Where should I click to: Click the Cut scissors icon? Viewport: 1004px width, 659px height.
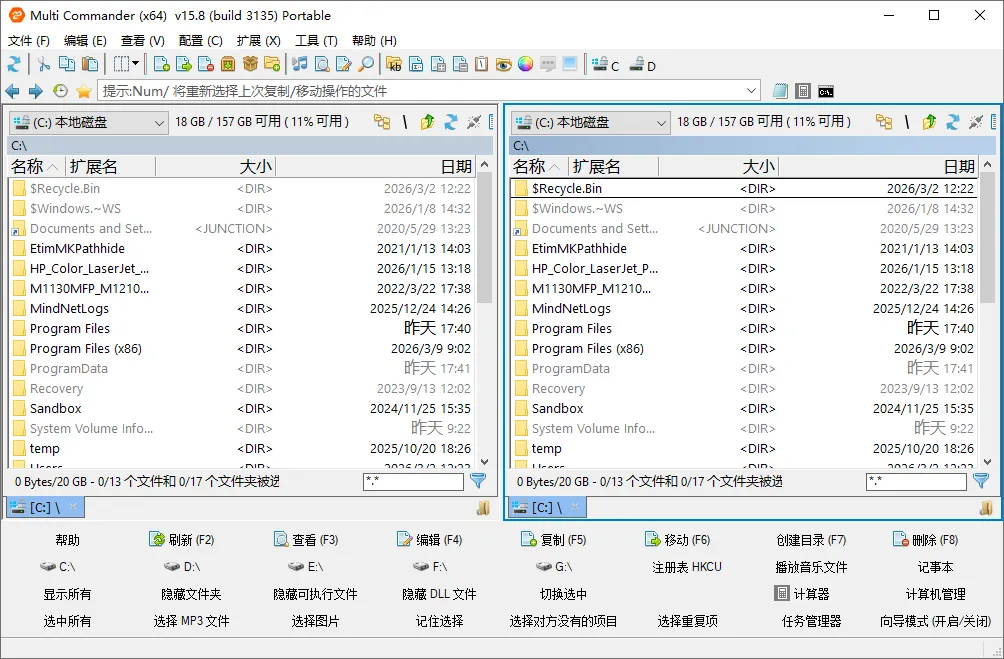click(44, 64)
